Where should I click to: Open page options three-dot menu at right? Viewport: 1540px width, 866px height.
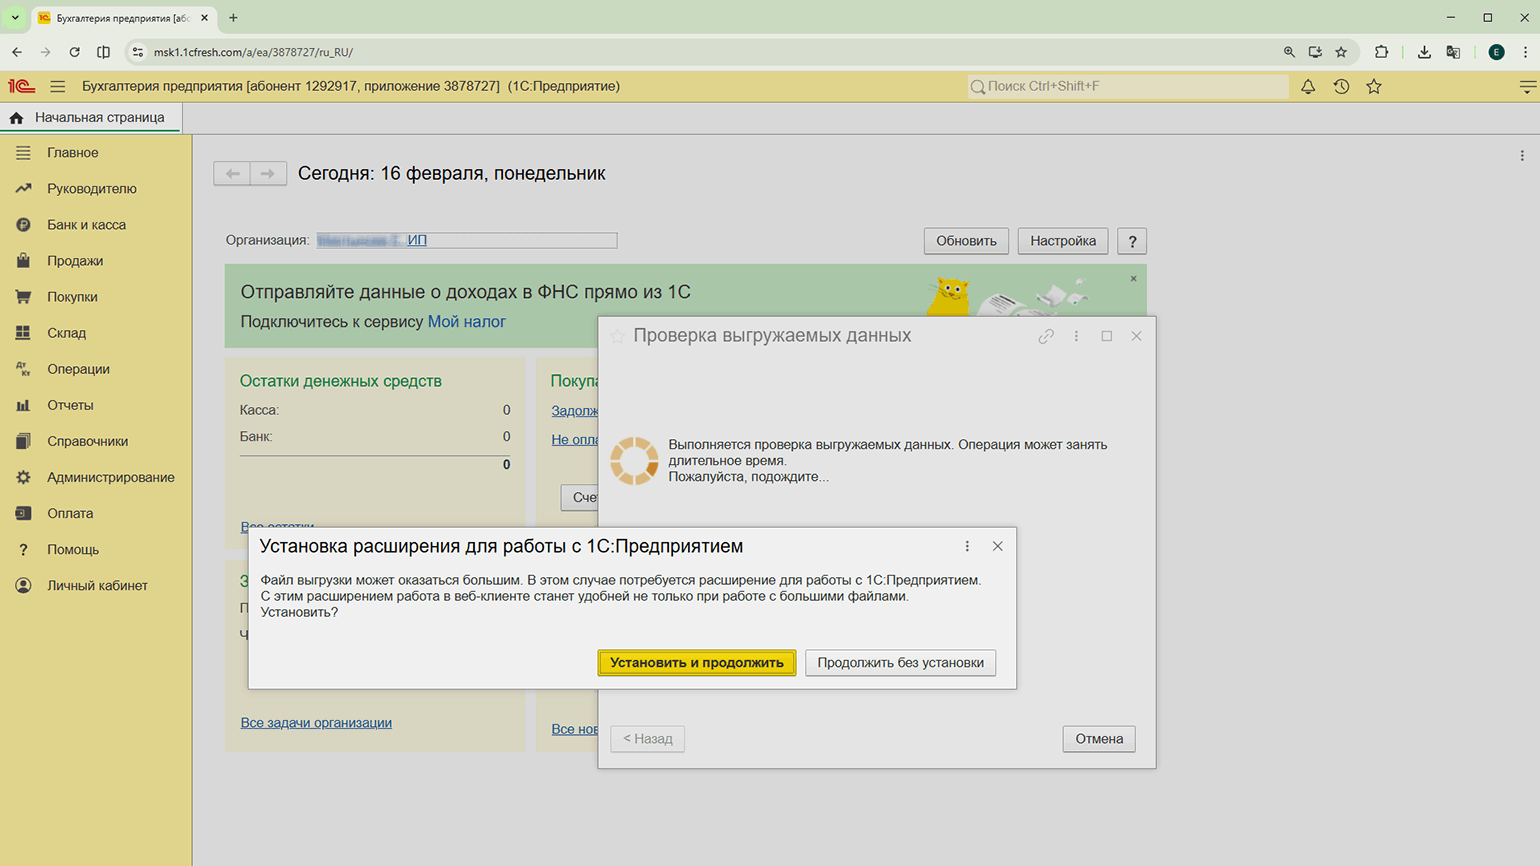1522,156
